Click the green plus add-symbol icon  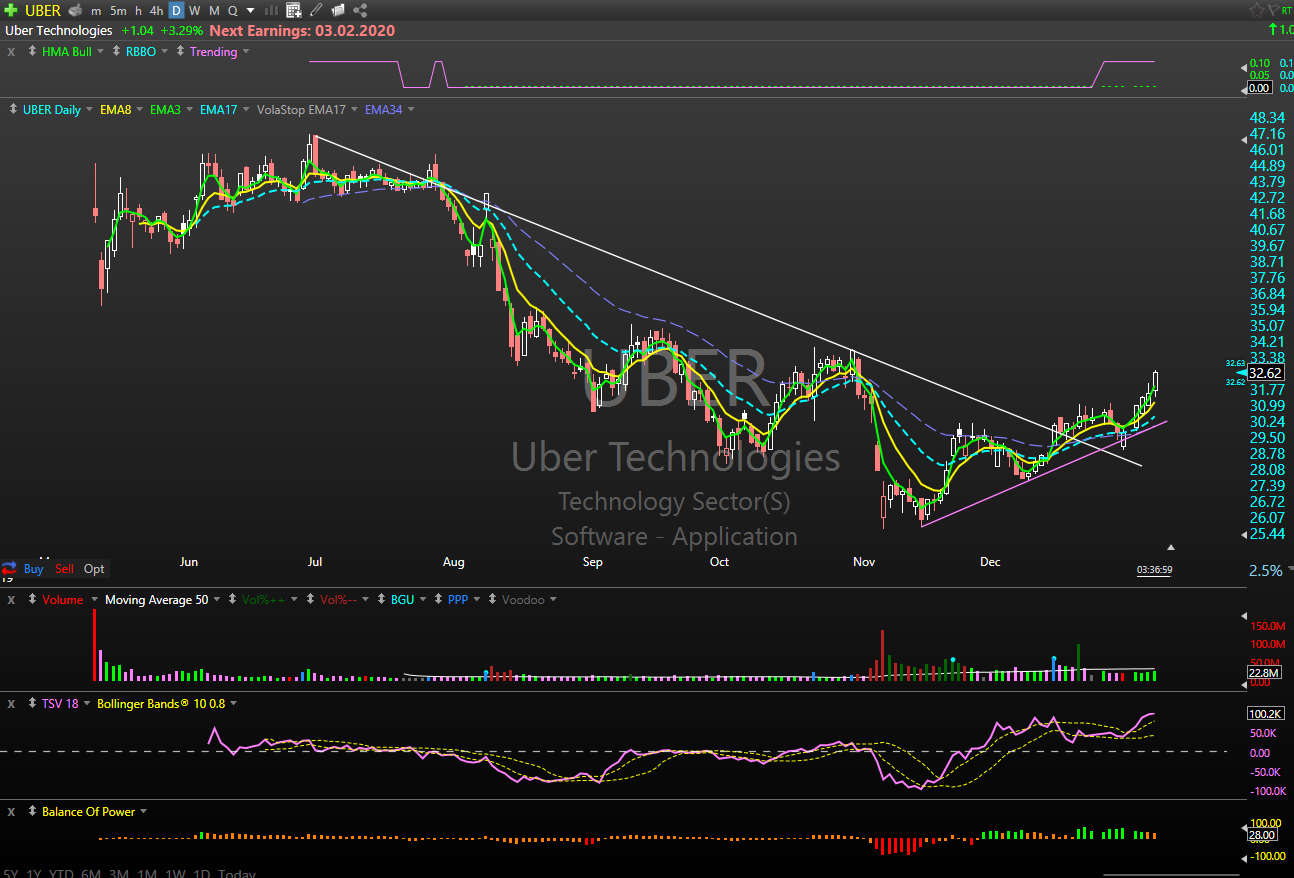coord(10,10)
